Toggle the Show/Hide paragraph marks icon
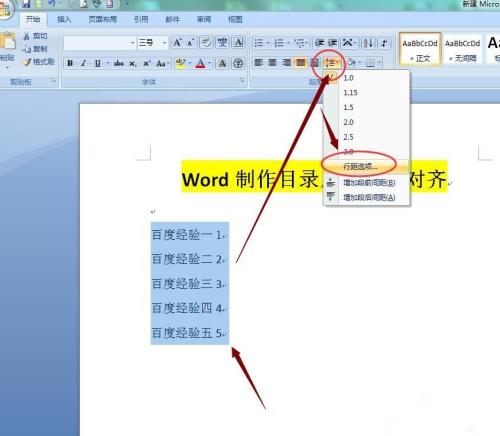 pyautogui.click(x=384, y=43)
